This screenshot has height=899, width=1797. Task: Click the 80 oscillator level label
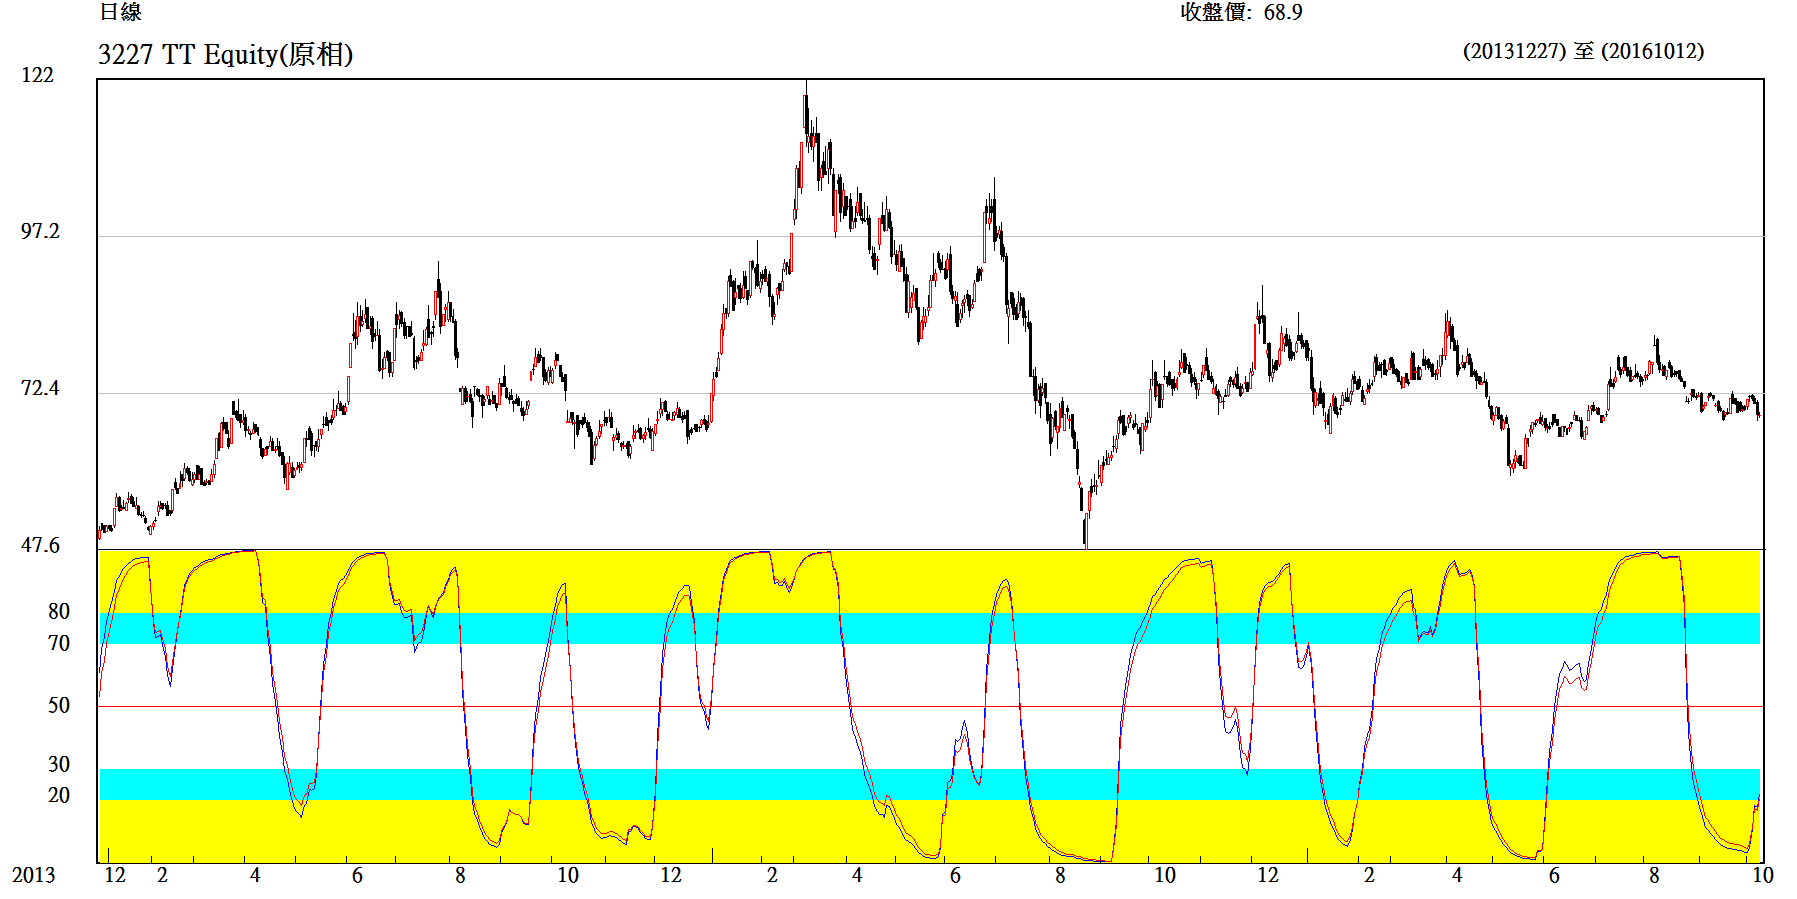click(x=59, y=611)
